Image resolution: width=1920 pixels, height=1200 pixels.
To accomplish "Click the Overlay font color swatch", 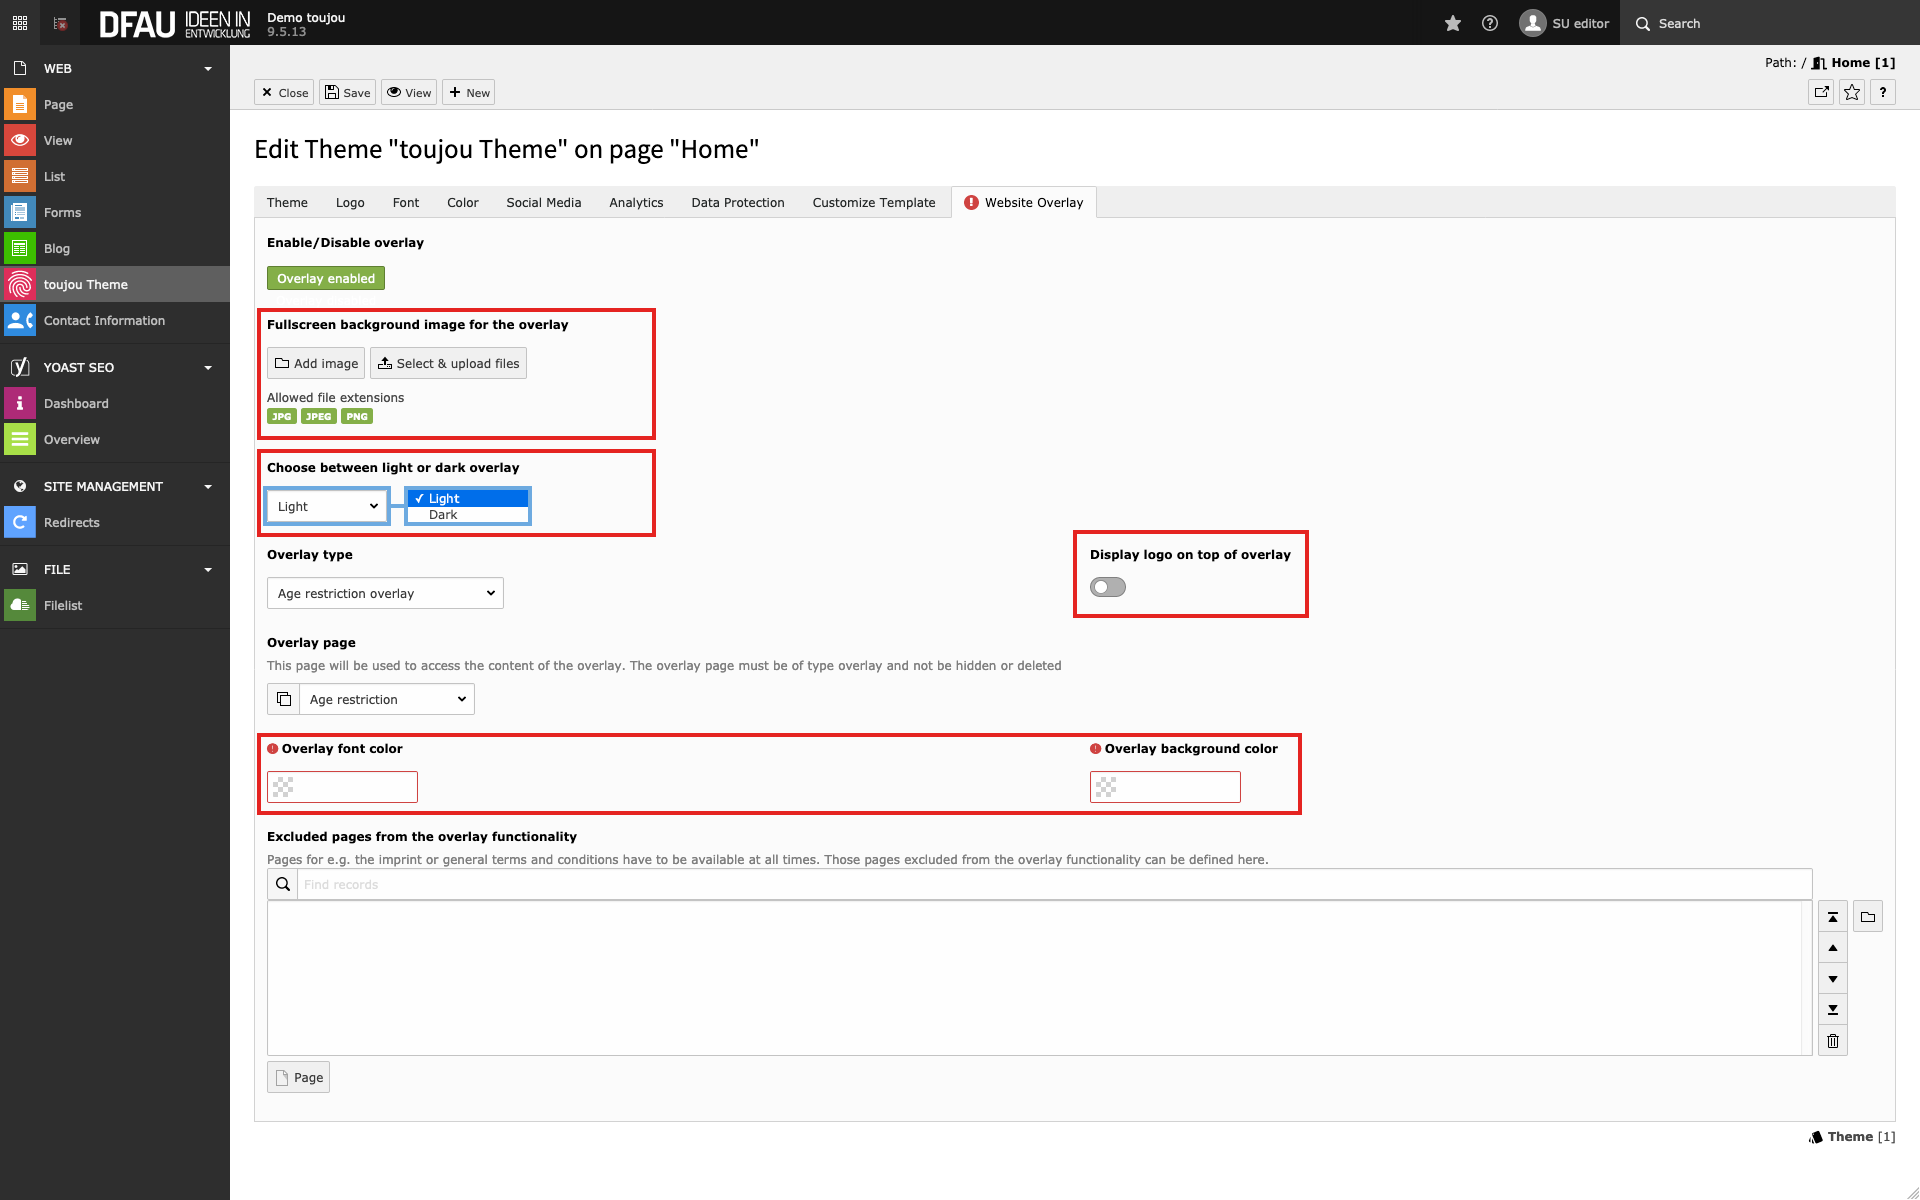I will 284,788.
